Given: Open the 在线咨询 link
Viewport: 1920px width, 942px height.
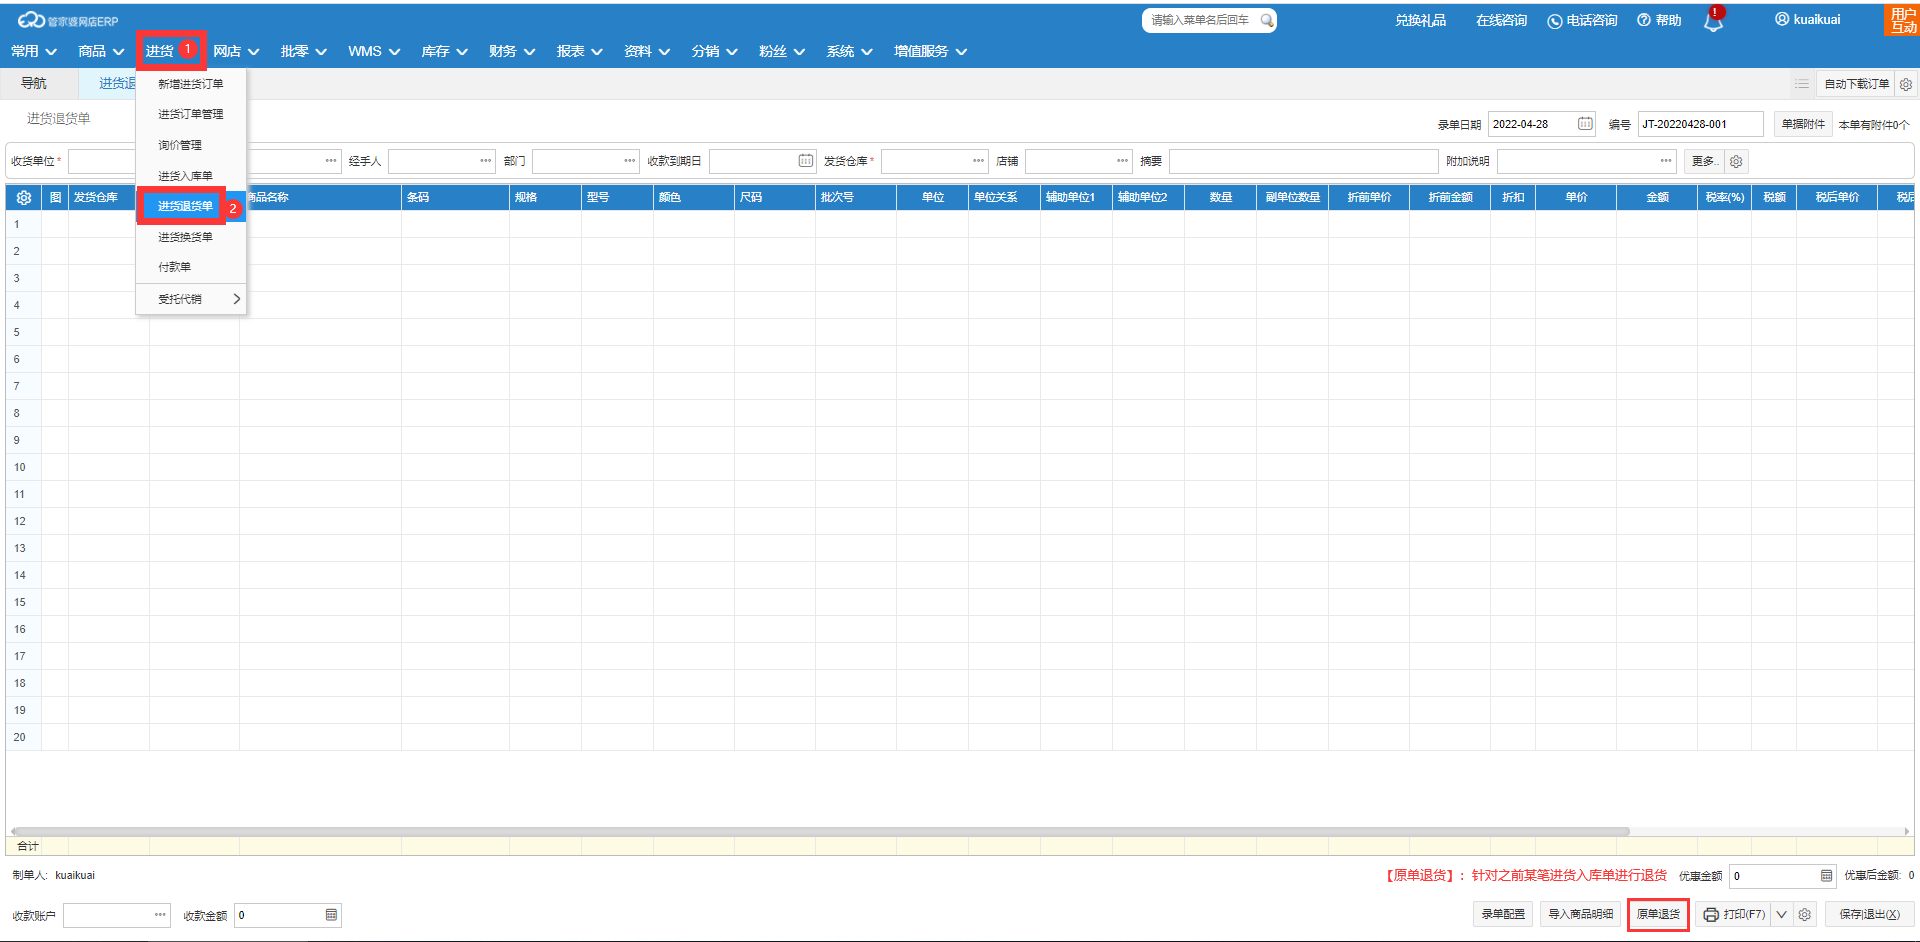Looking at the screenshot, I should [1501, 20].
